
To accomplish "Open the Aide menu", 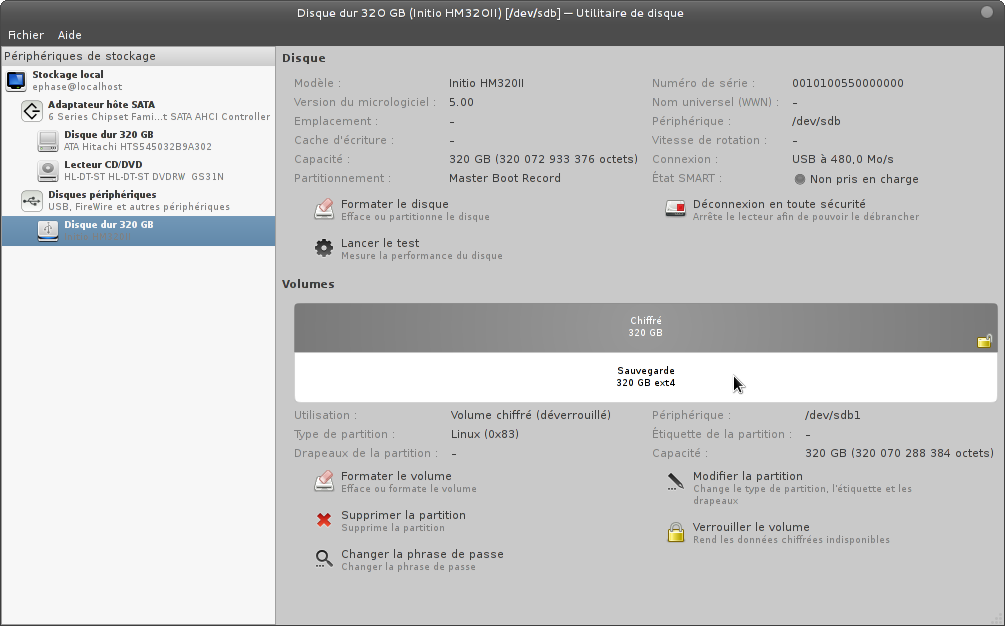I will pos(70,35).
